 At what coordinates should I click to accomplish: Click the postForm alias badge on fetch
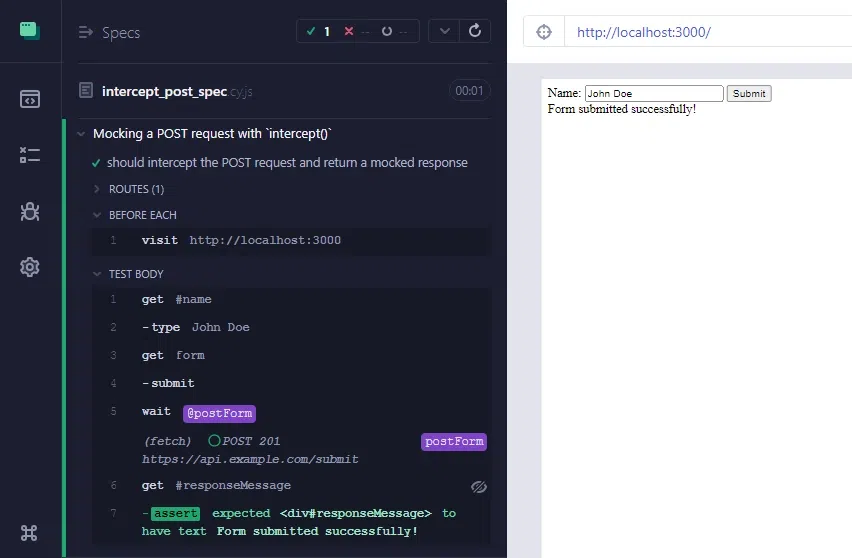tap(454, 441)
